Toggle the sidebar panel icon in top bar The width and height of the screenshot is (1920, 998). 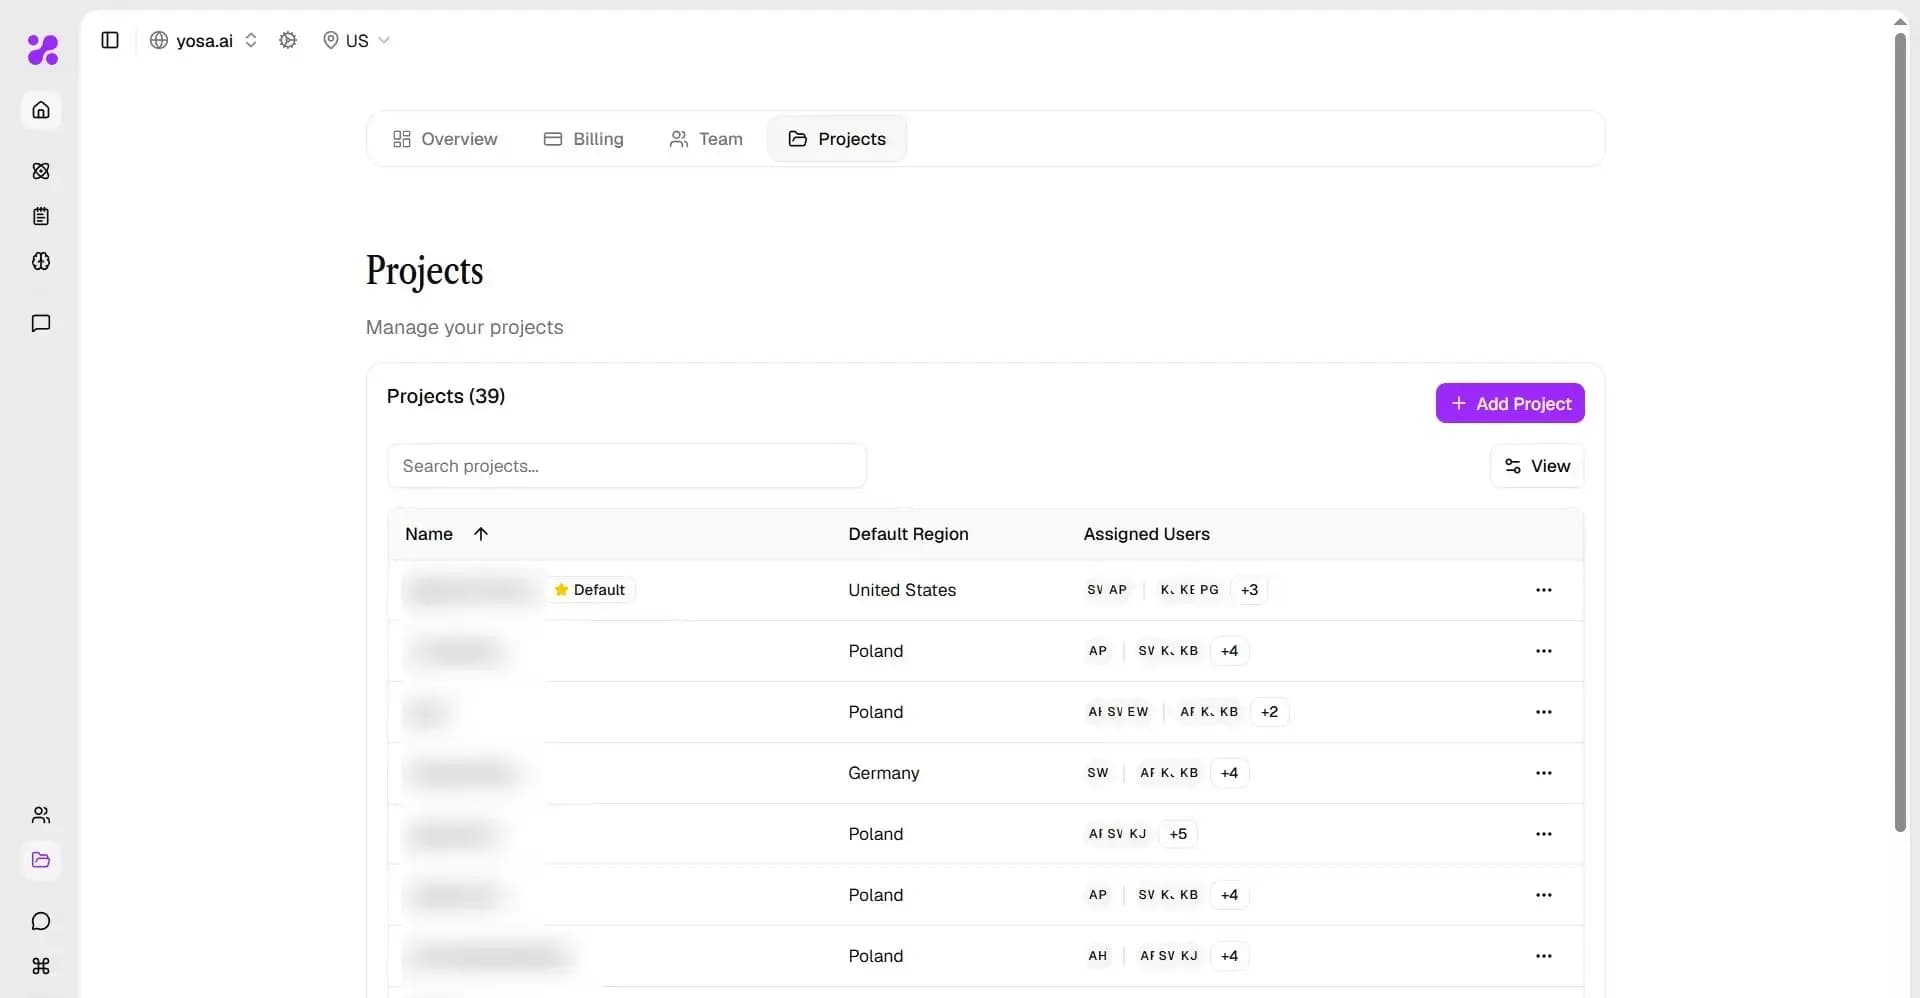point(110,40)
